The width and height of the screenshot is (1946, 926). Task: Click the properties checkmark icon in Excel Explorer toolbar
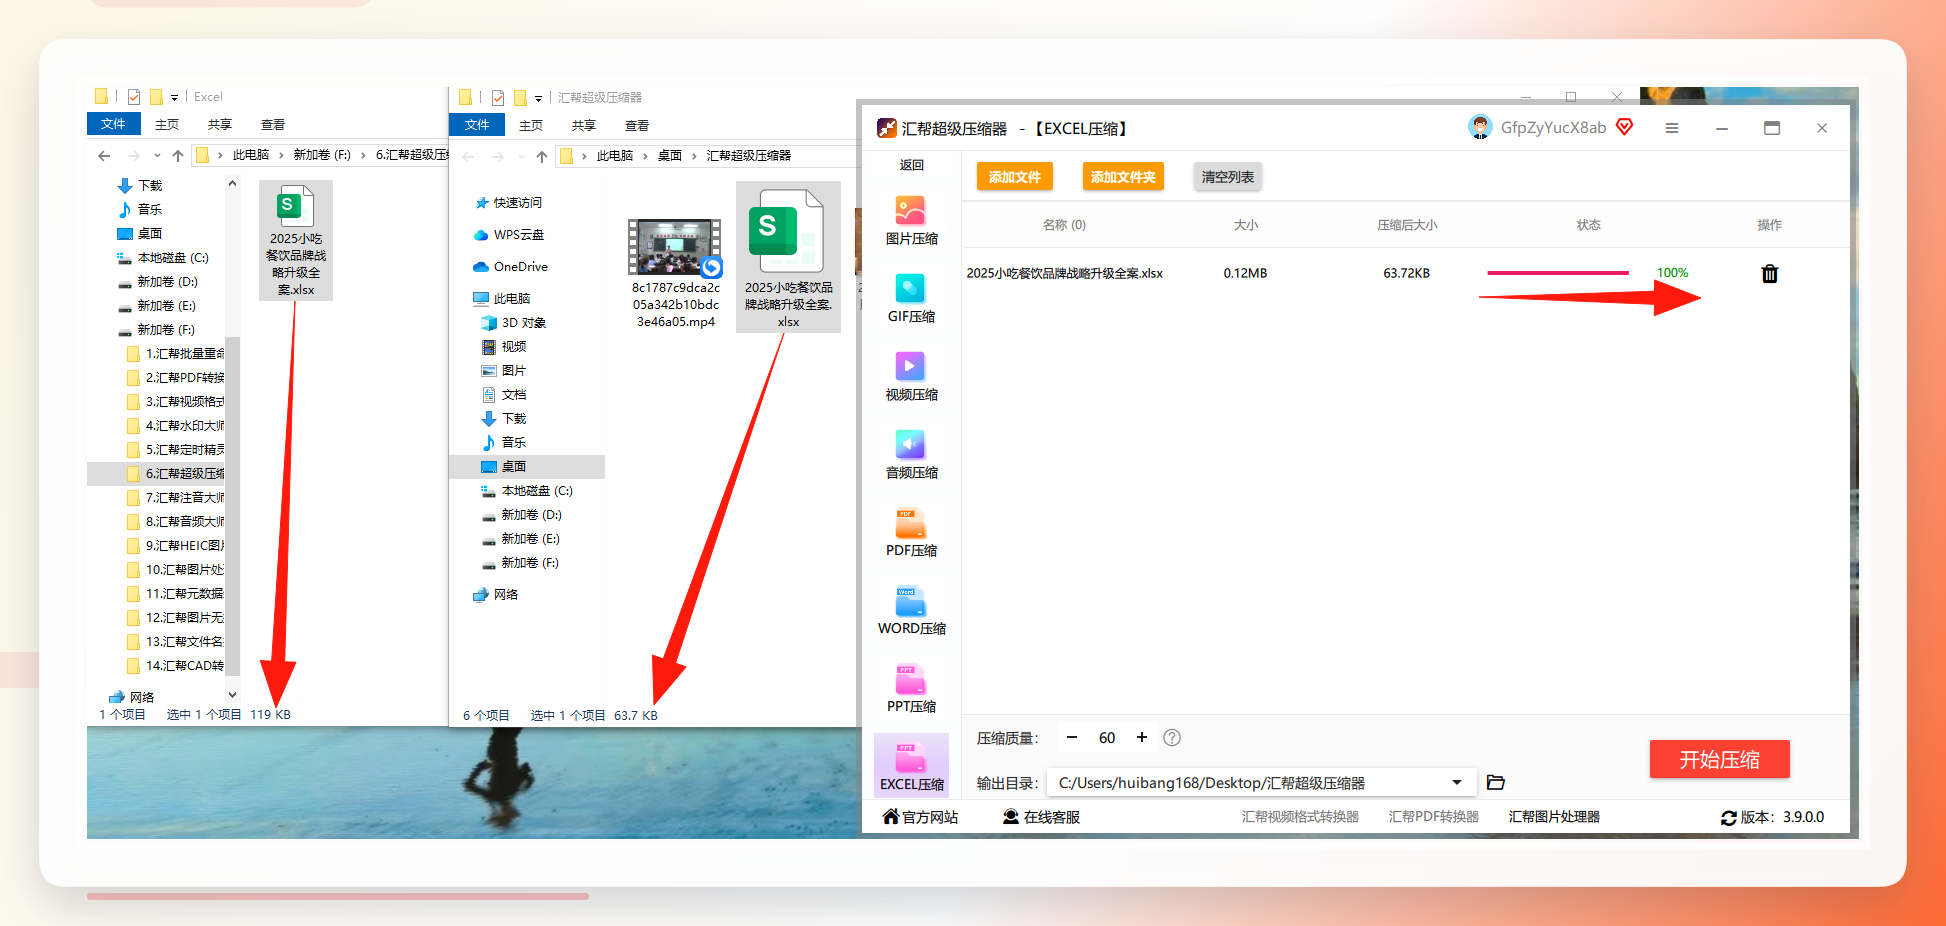[x=134, y=97]
